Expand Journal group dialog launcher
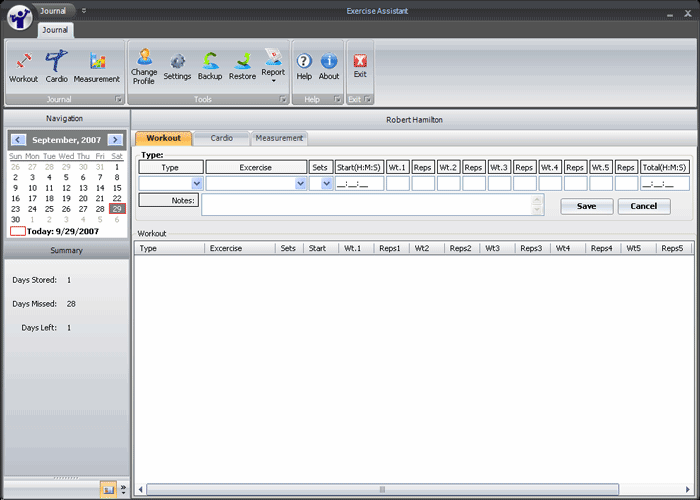Viewport: 700px width, 500px height. coord(118,100)
